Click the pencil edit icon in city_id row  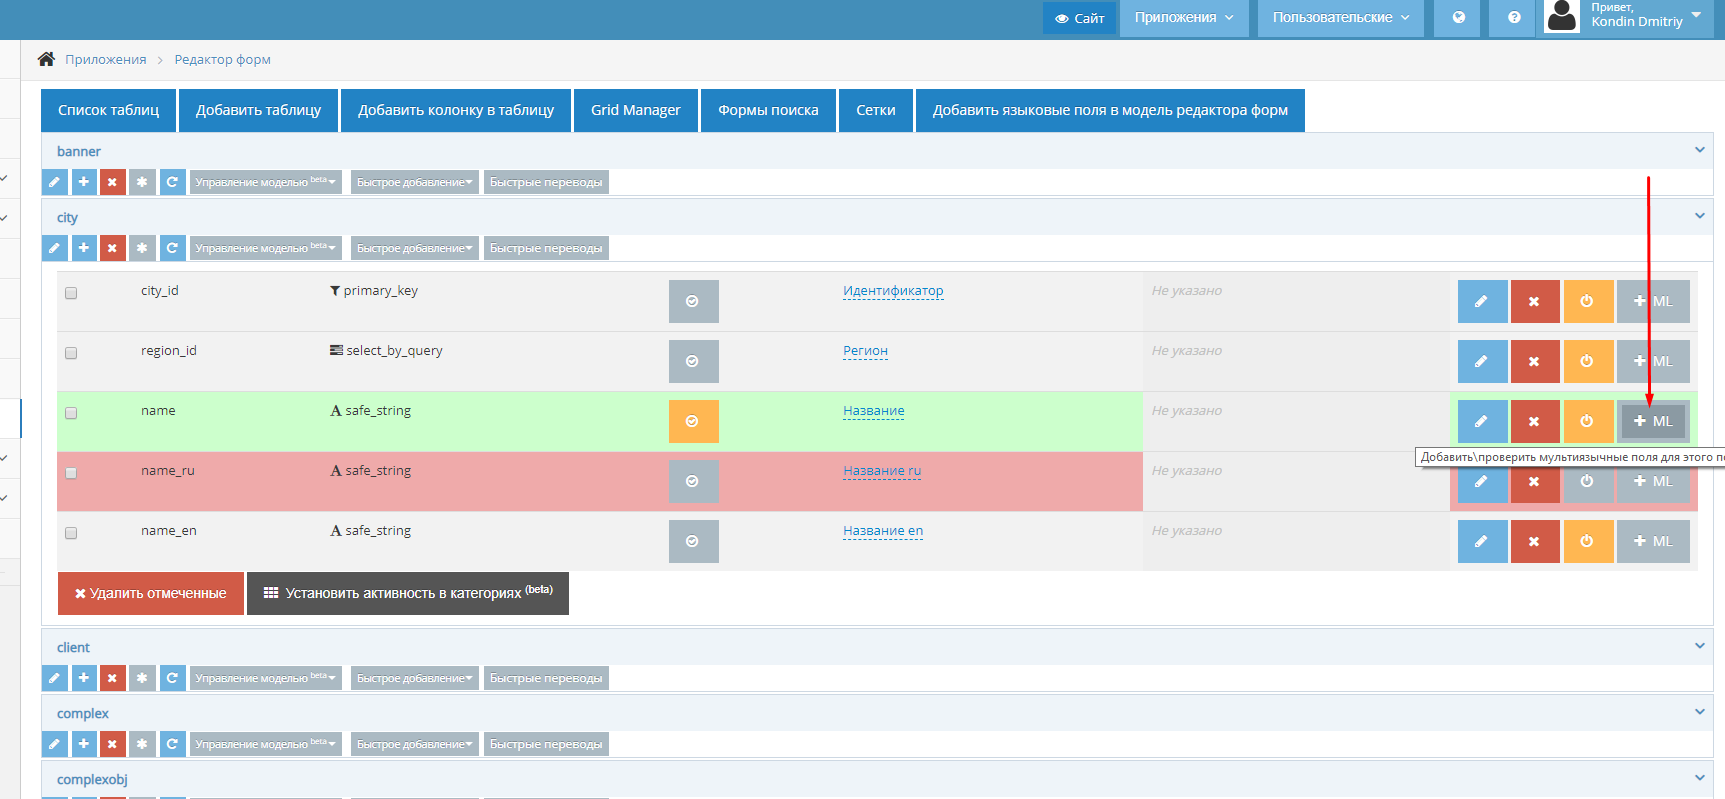[1482, 301]
